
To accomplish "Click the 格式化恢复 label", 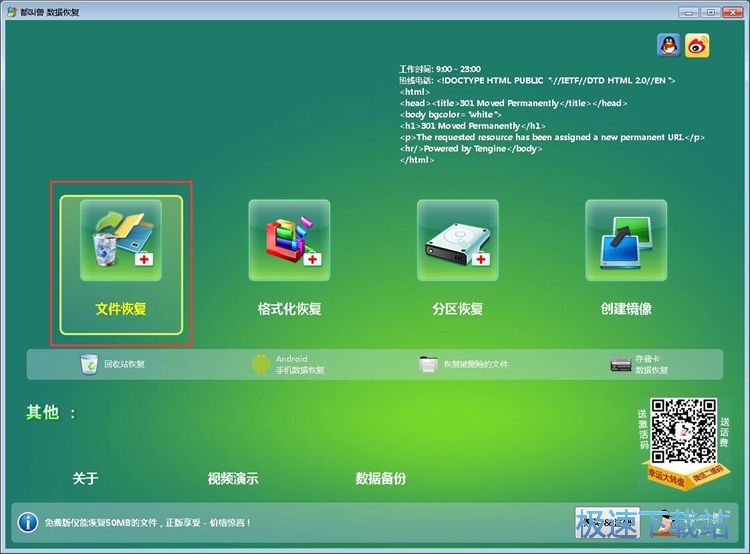I will point(289,309).
